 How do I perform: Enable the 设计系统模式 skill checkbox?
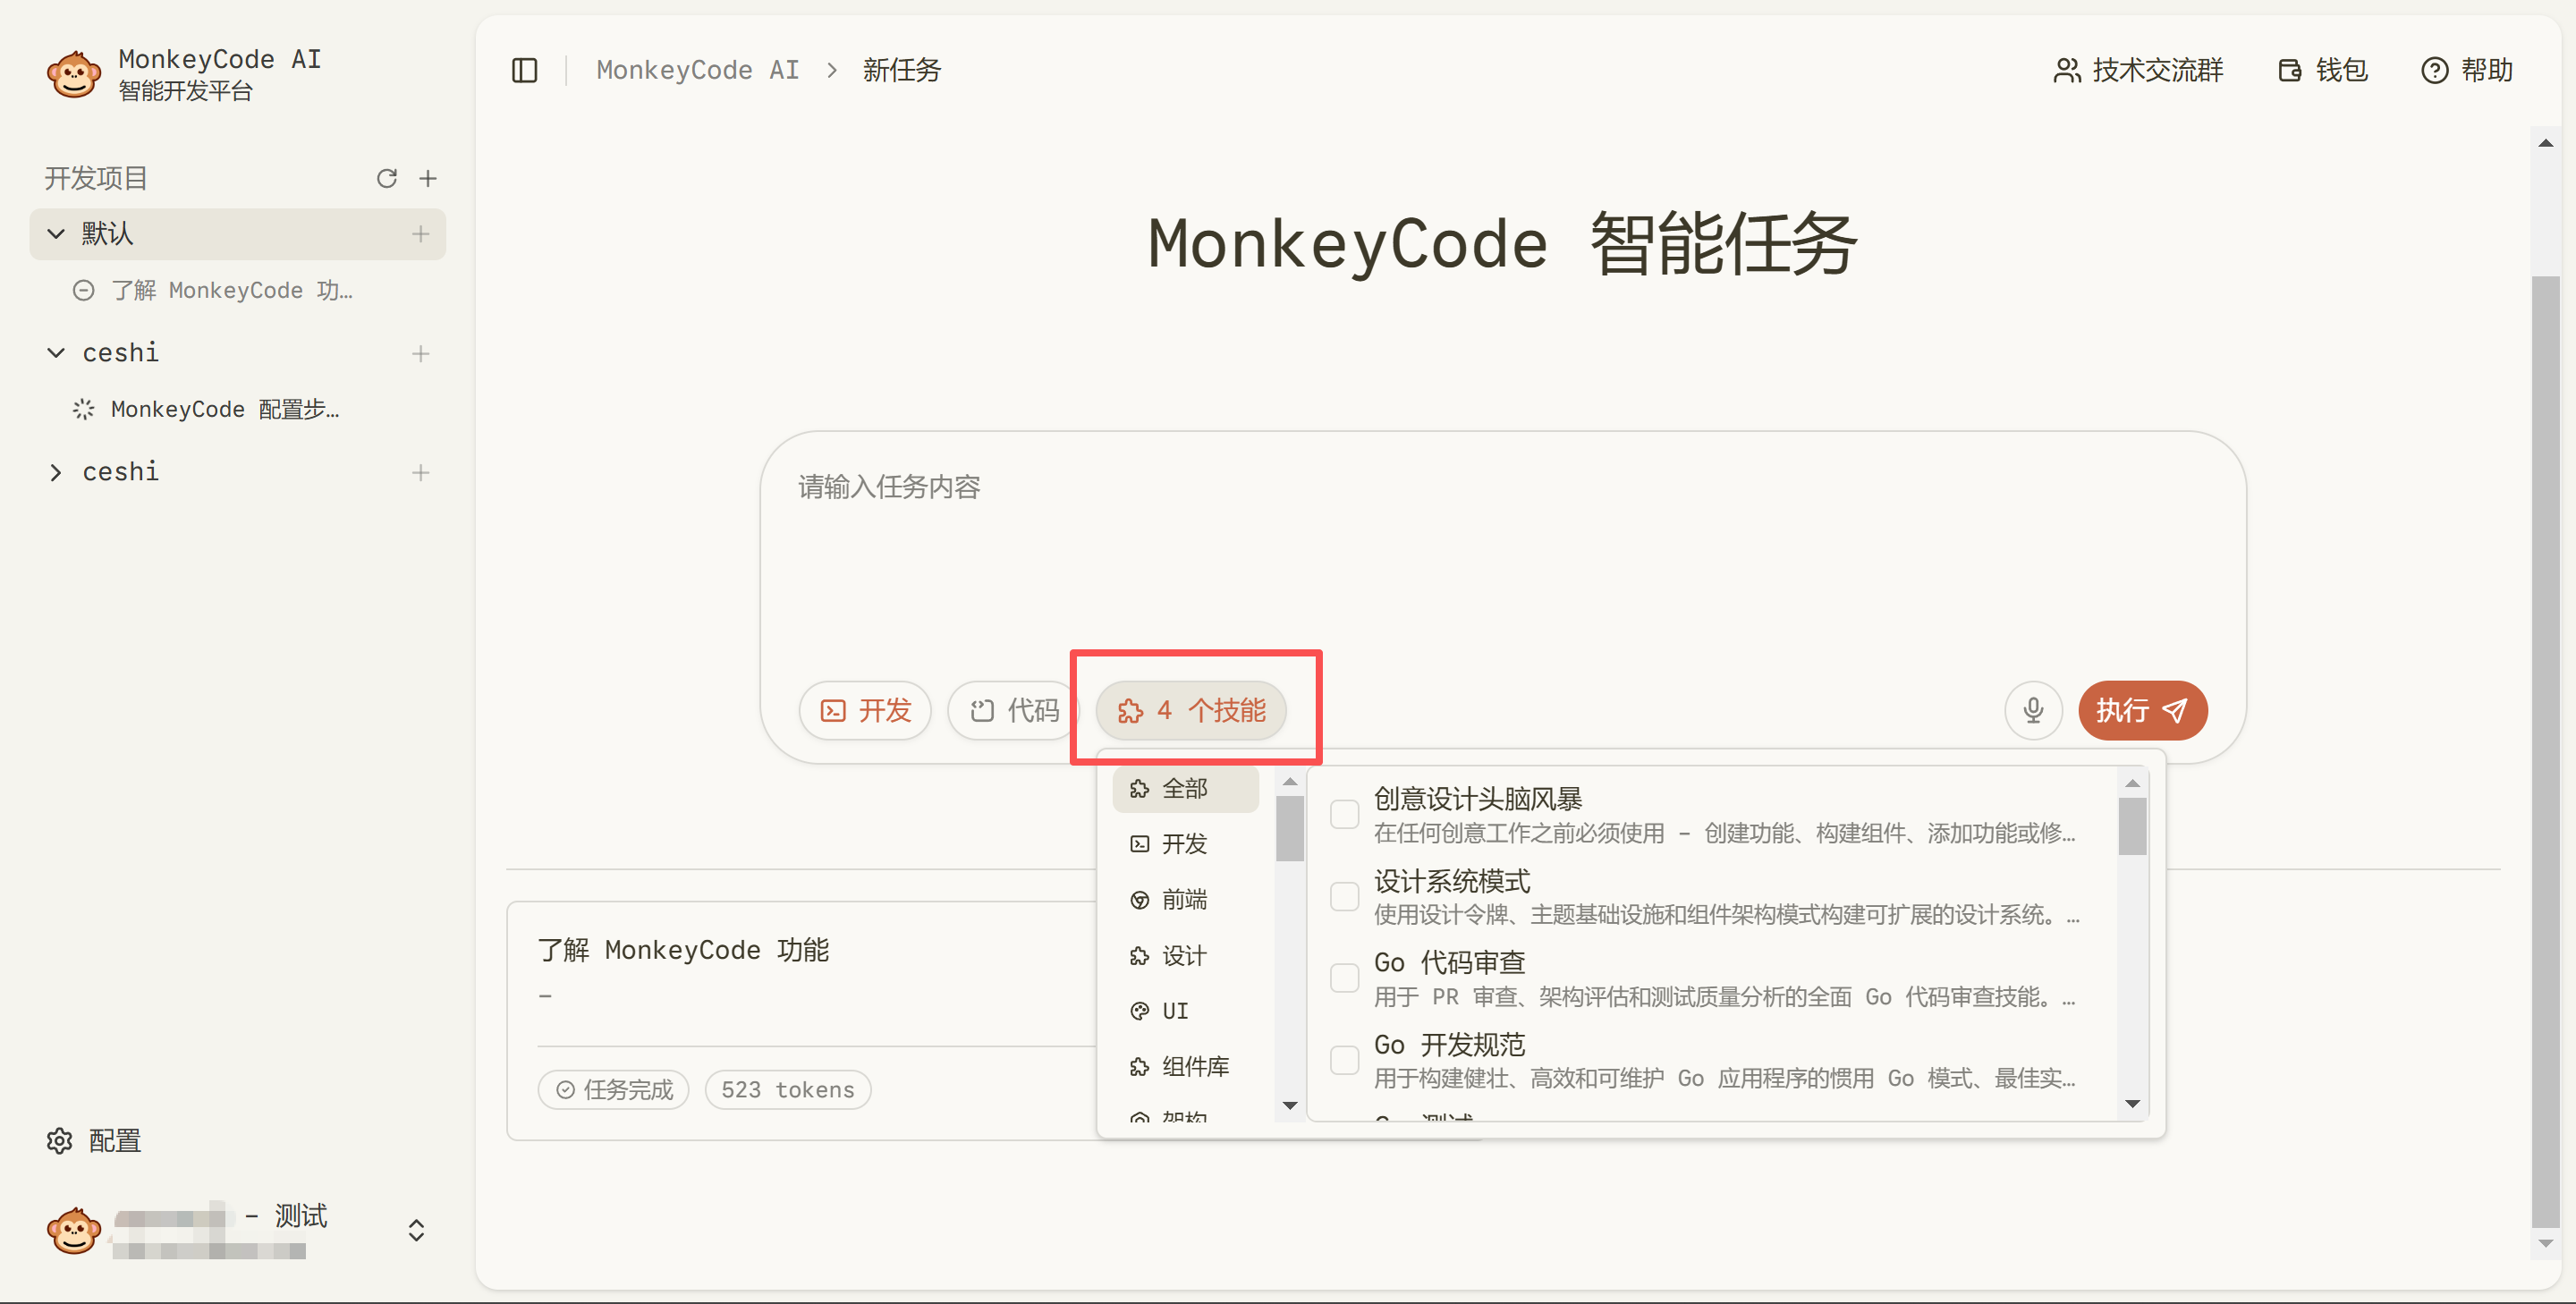pos(1344,896)
